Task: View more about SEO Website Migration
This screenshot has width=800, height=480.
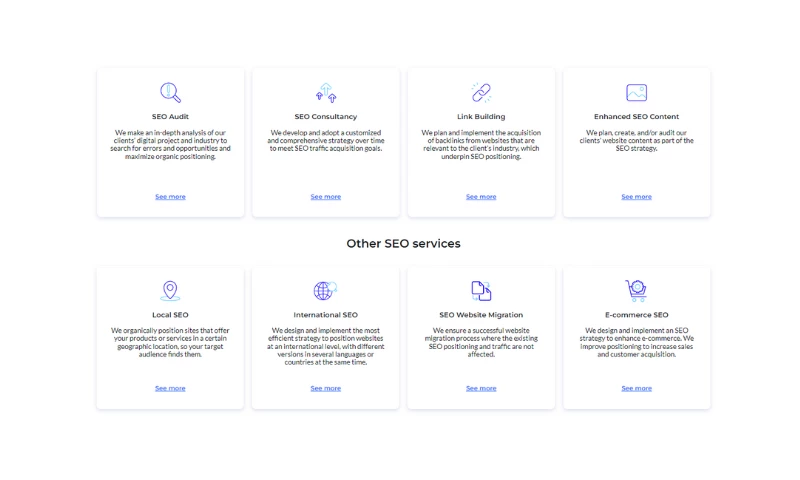Action: pyautogui.click(x=481, y=388)
